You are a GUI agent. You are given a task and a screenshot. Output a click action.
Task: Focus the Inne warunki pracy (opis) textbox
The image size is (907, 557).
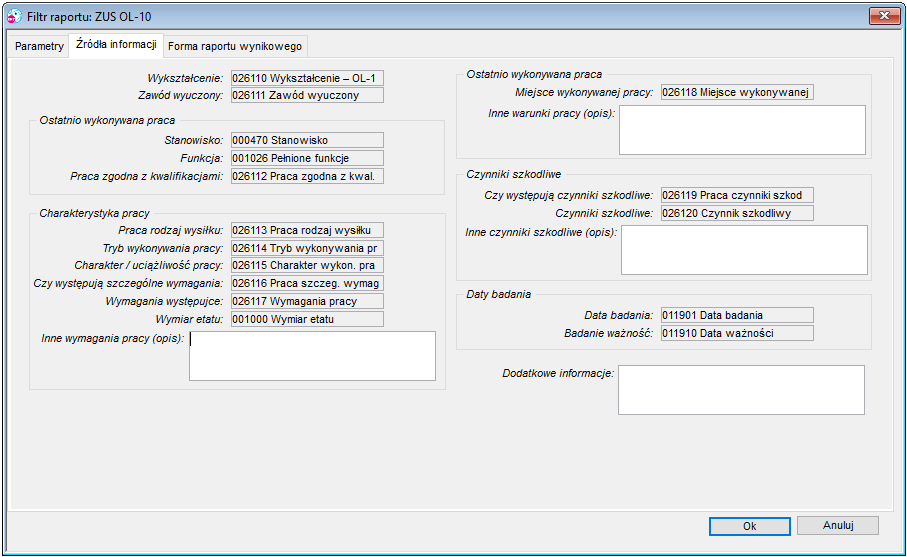coord(742,130)
